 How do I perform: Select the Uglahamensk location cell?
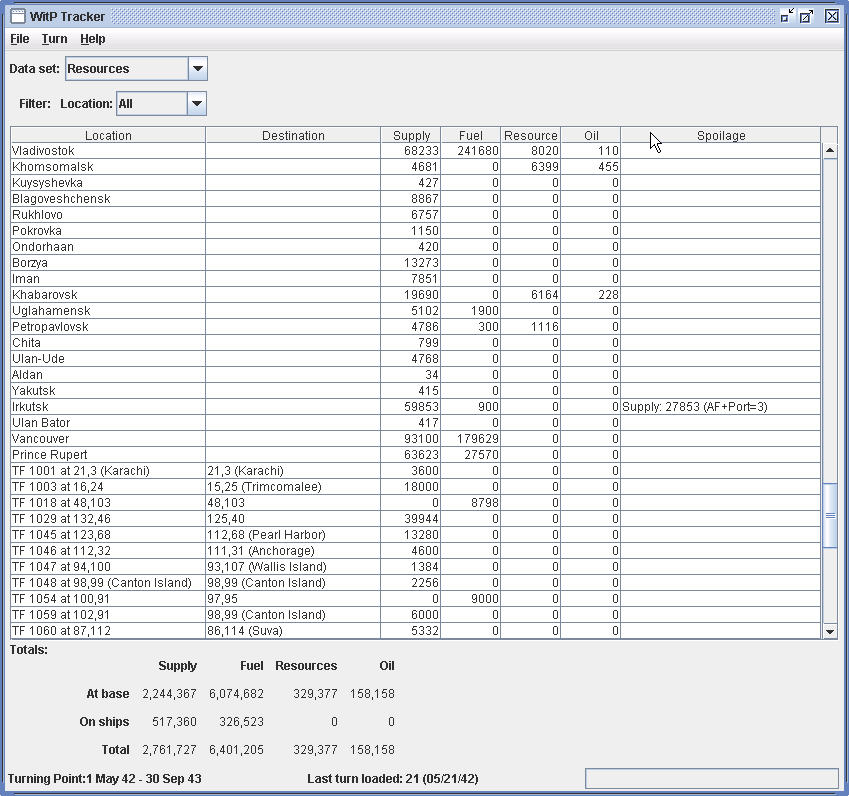click(x=108, y=311)
